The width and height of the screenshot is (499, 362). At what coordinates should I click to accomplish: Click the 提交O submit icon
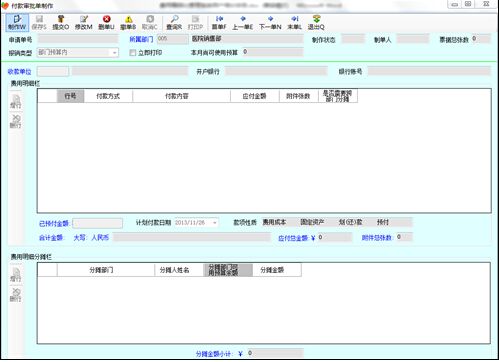61,23
